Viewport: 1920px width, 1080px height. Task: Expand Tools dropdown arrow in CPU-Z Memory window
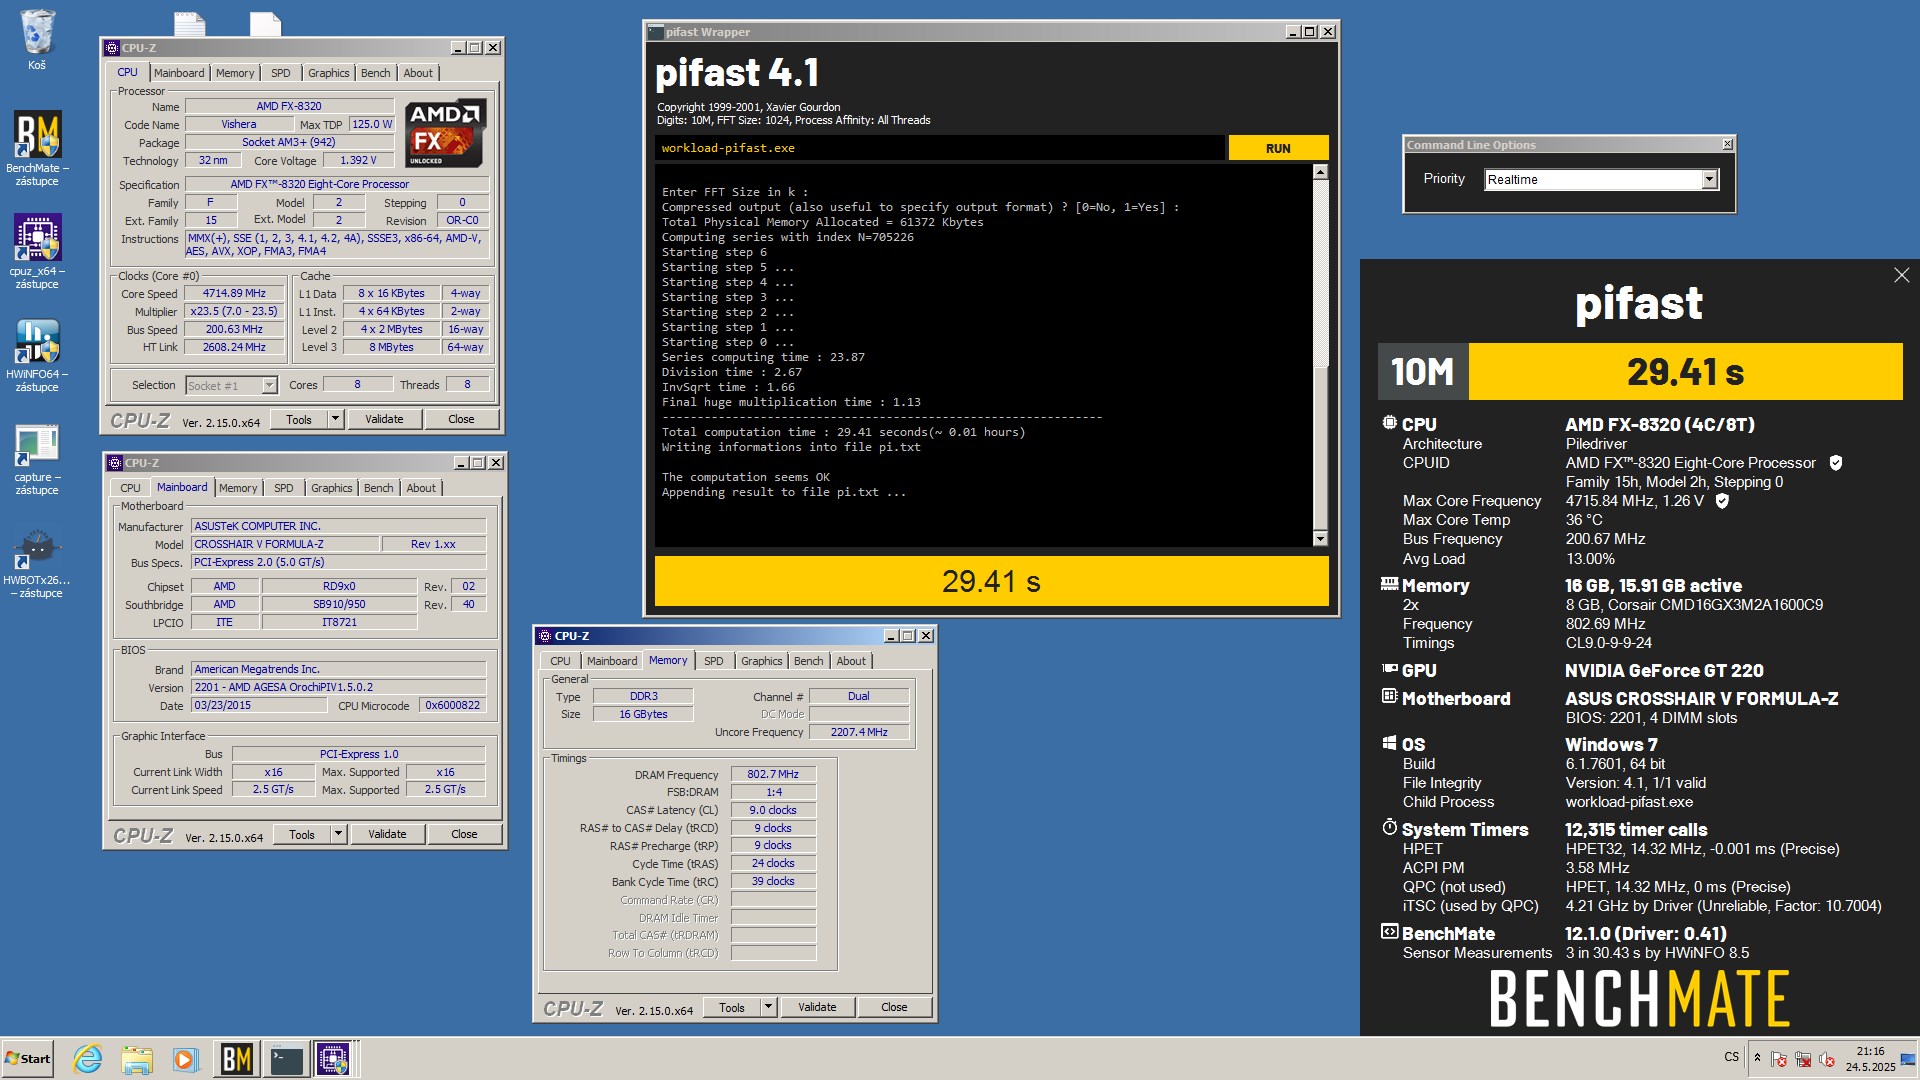click(x=768, y=1007)
